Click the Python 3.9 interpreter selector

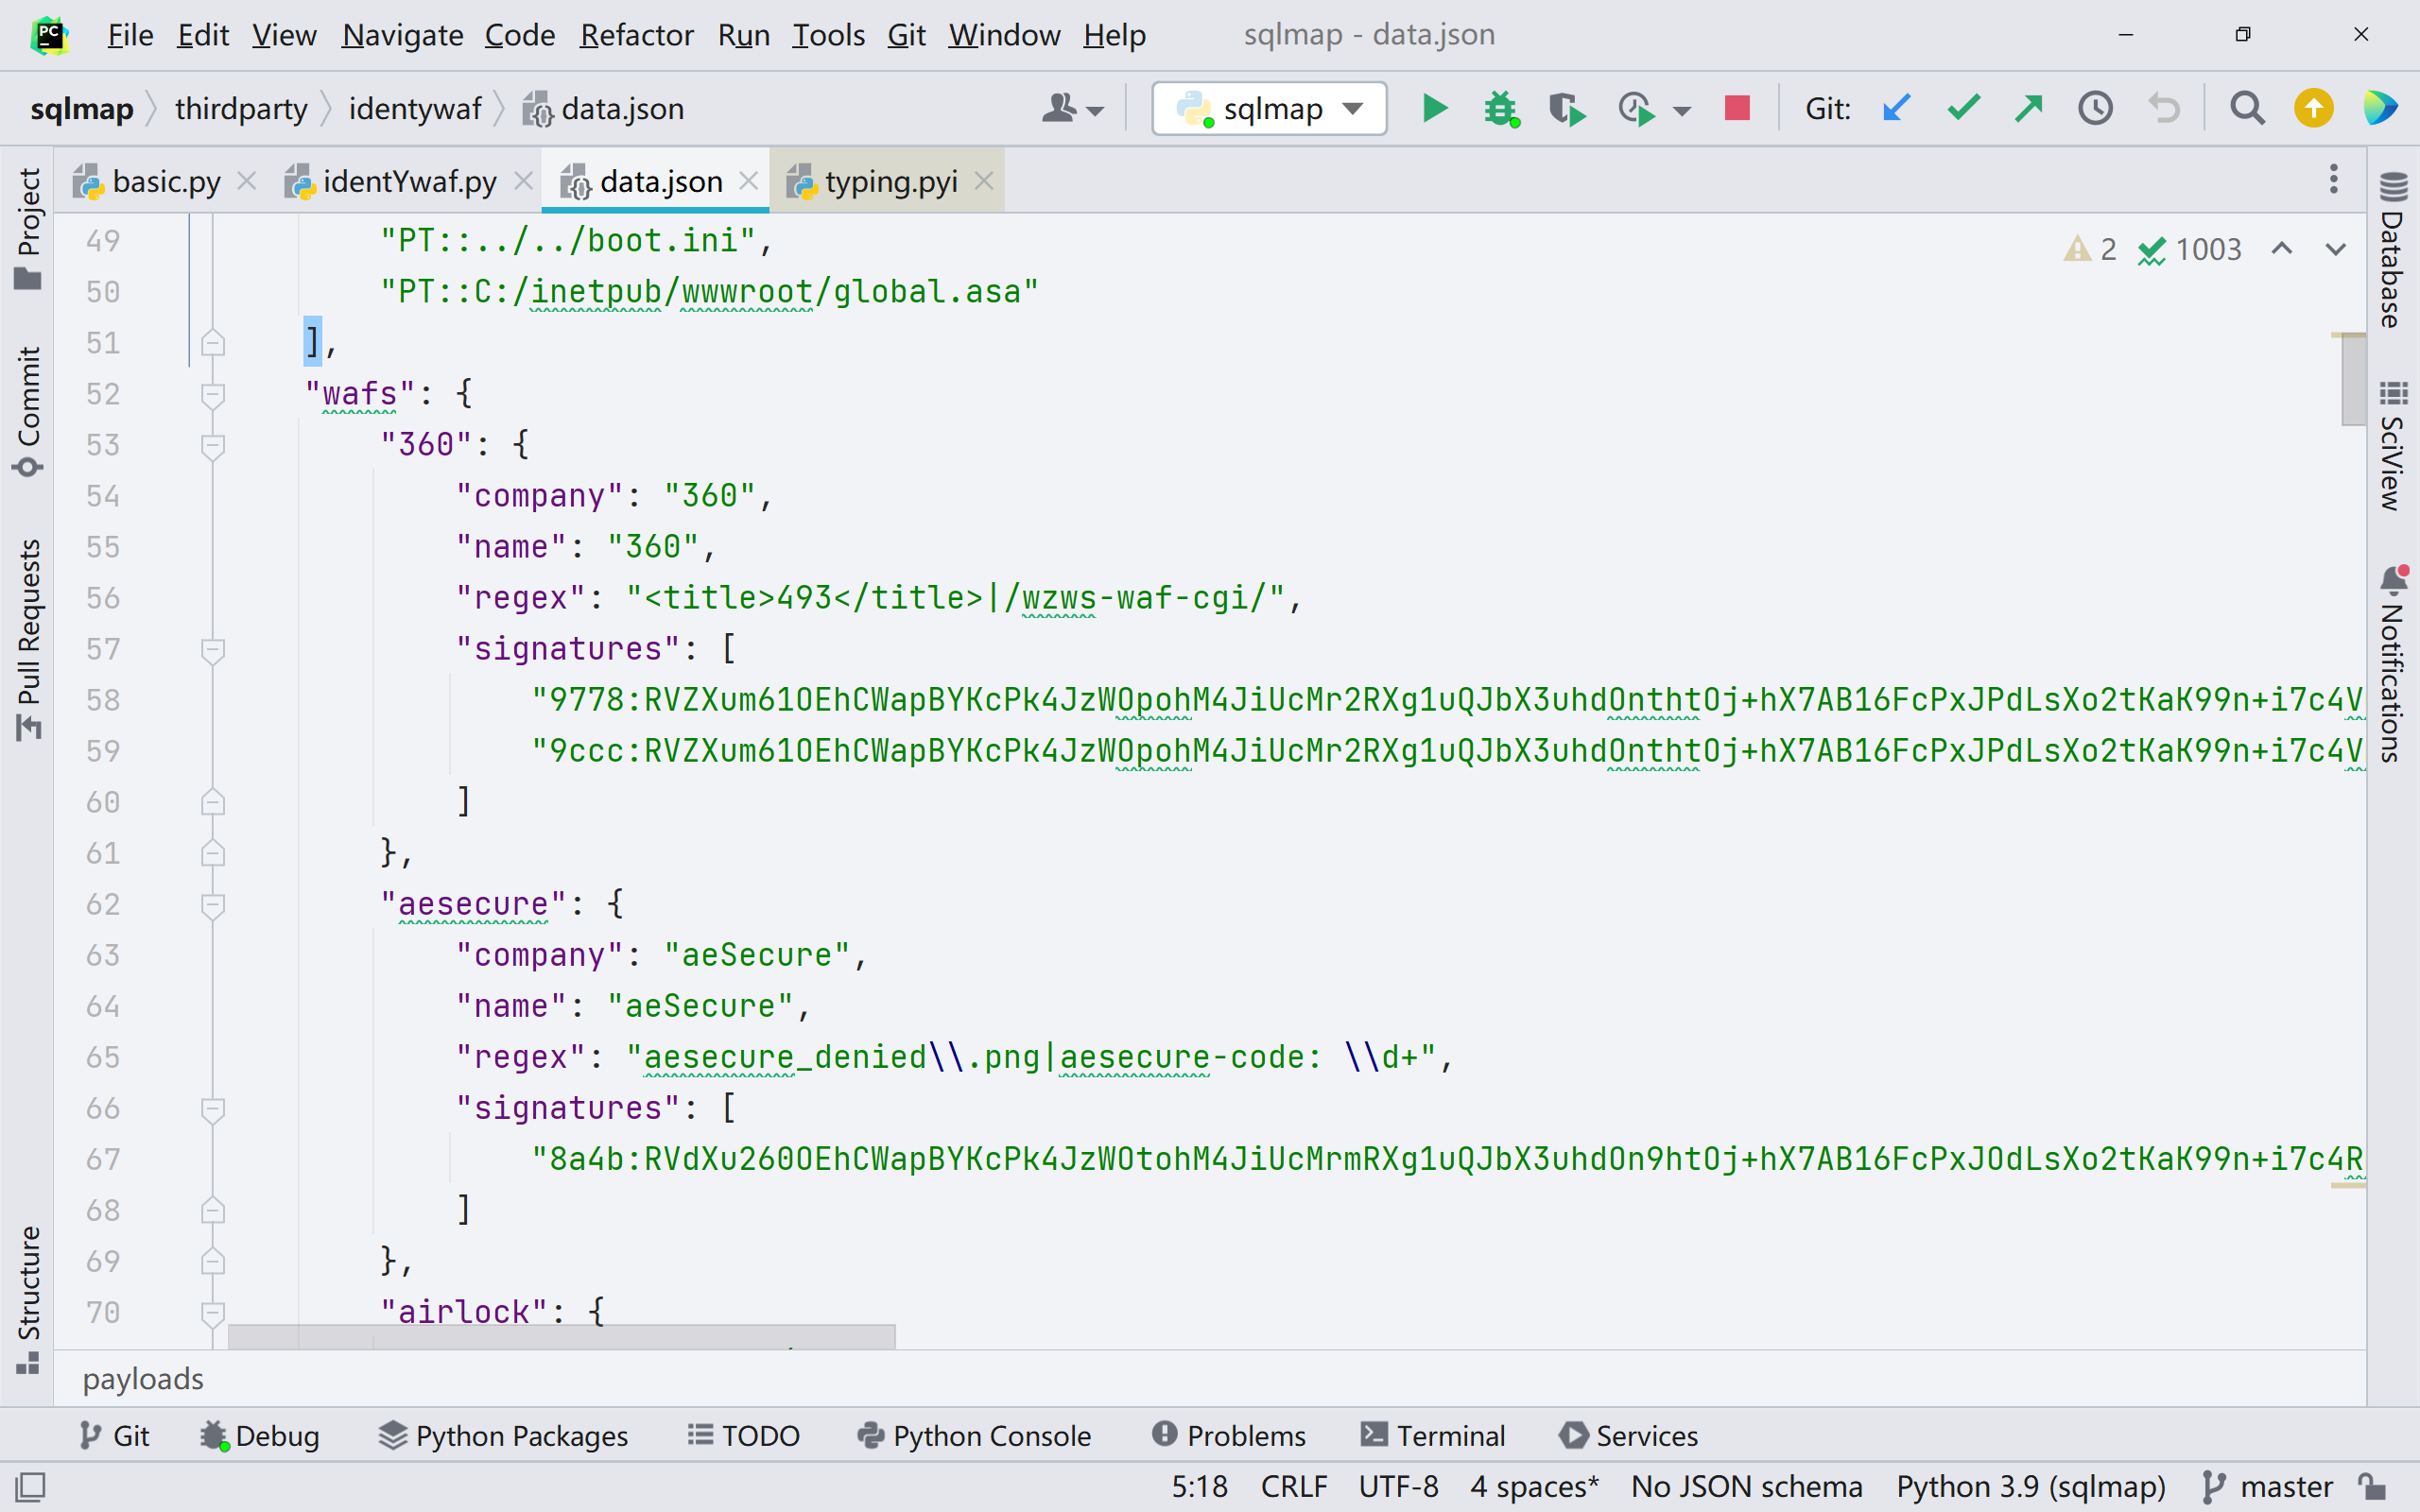click(2031, 1487)
